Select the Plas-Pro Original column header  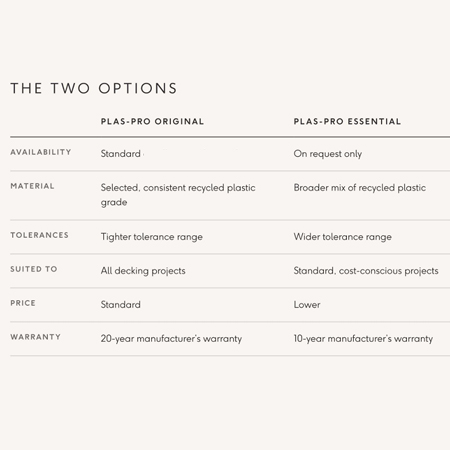pos(152,121)
